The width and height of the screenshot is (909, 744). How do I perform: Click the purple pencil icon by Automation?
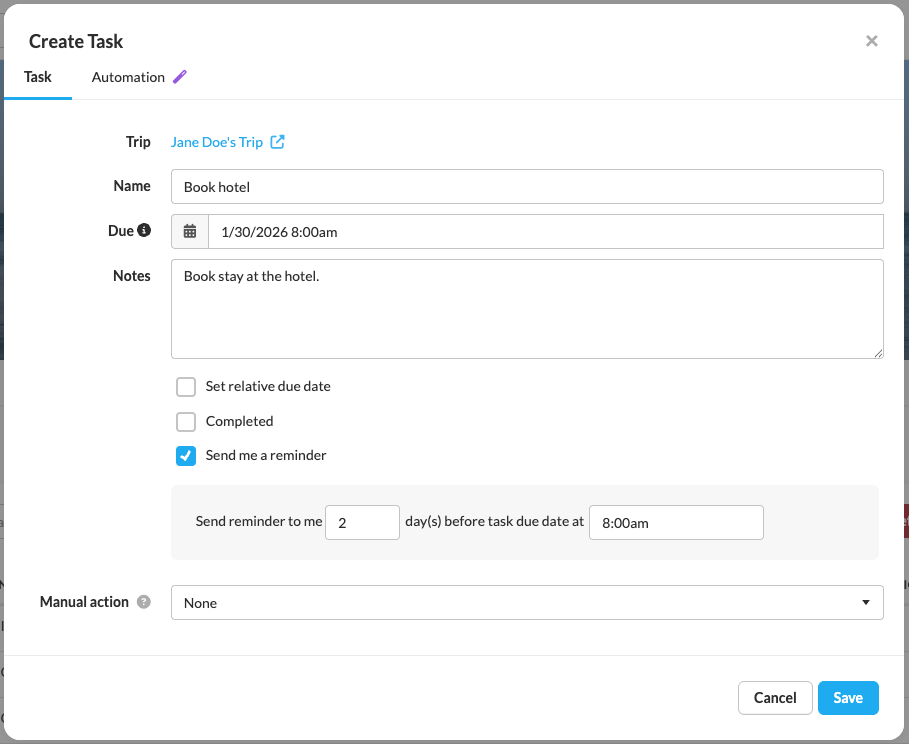click(x=180, y=77)
